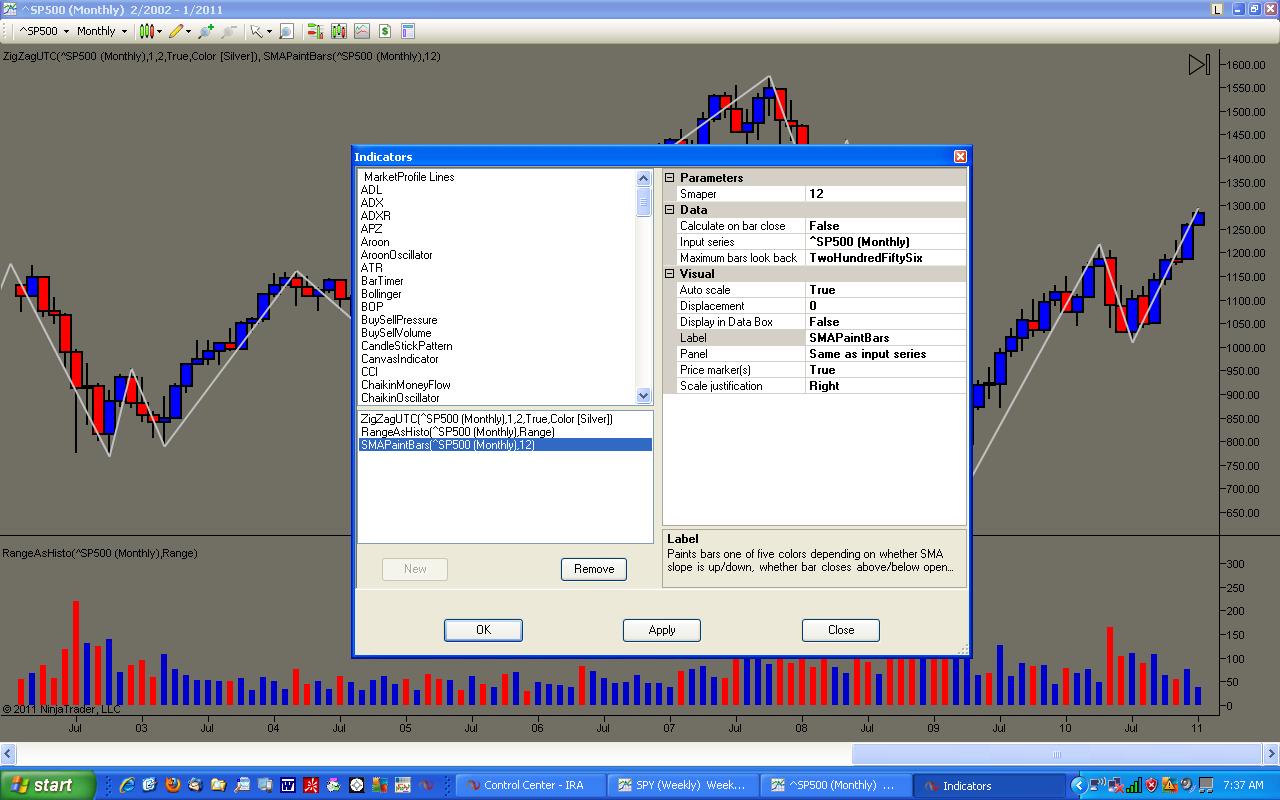This screenshot has width=1280, height=800.
Task: Collapse the Parameters section
Action: [x=670, y=178]
